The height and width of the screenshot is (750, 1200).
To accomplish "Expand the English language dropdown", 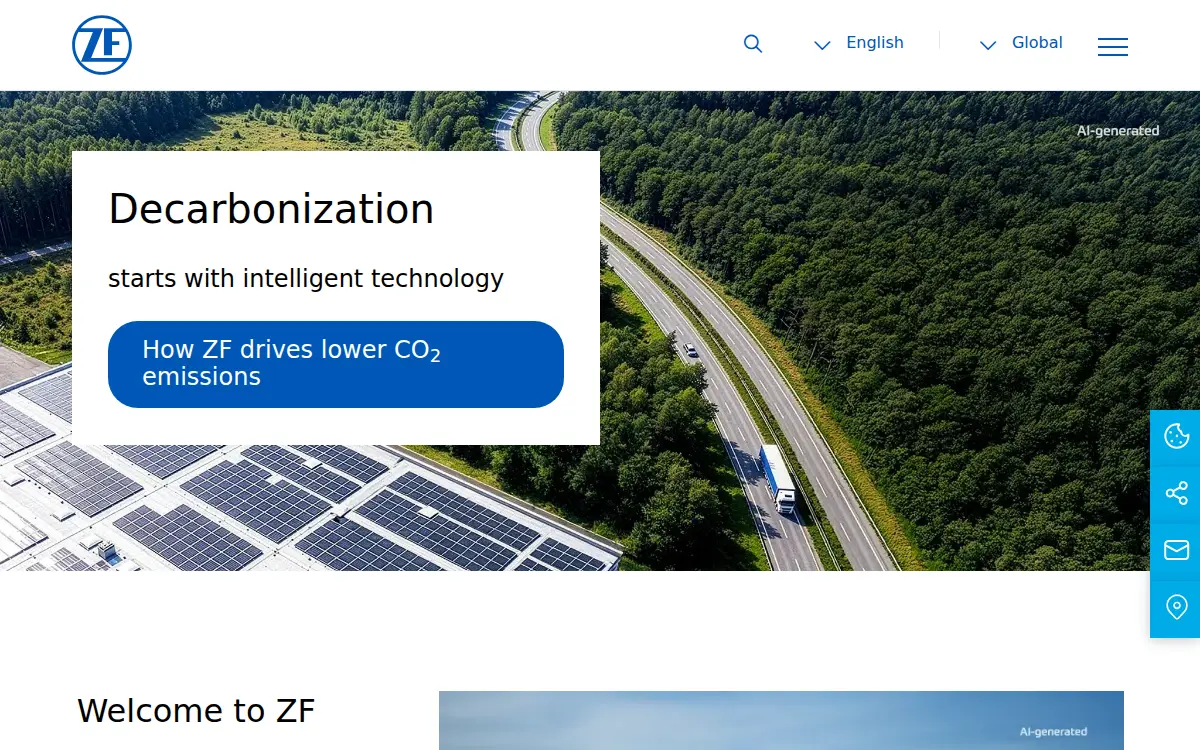I will [859, 43].
